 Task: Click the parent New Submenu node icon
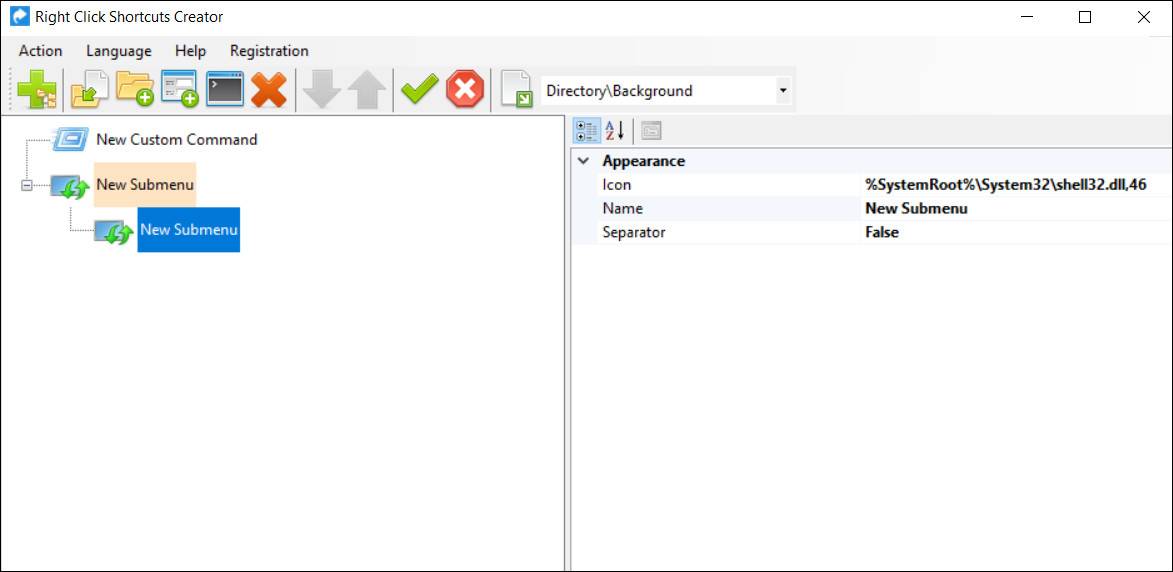pos(70,186)
